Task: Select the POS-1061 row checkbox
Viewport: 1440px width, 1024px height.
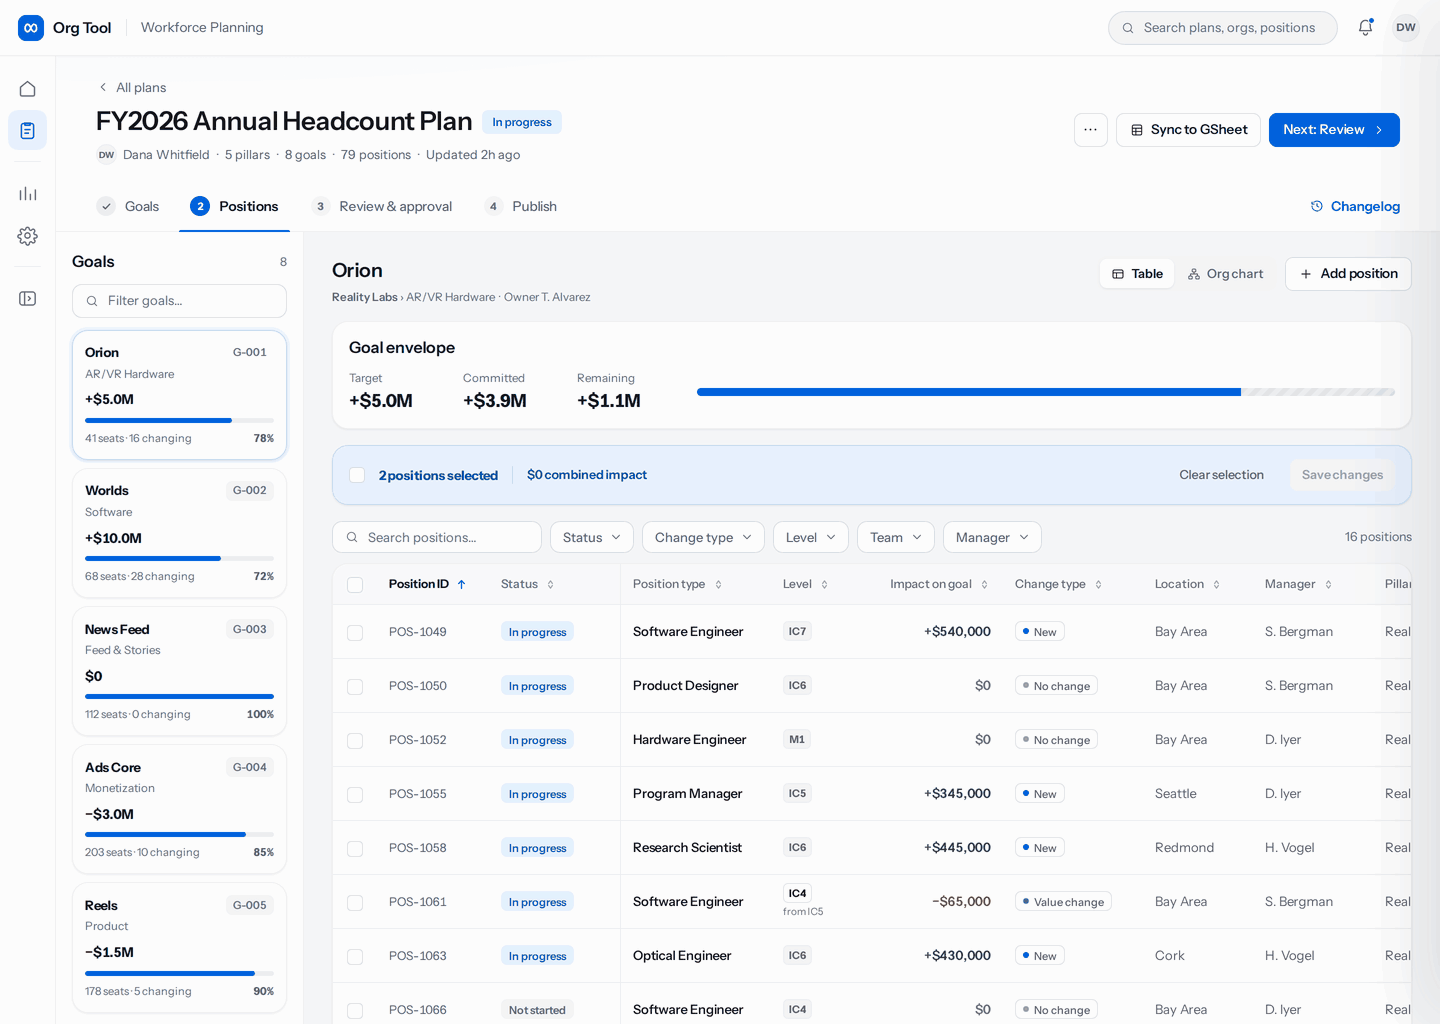Action: 355,903
